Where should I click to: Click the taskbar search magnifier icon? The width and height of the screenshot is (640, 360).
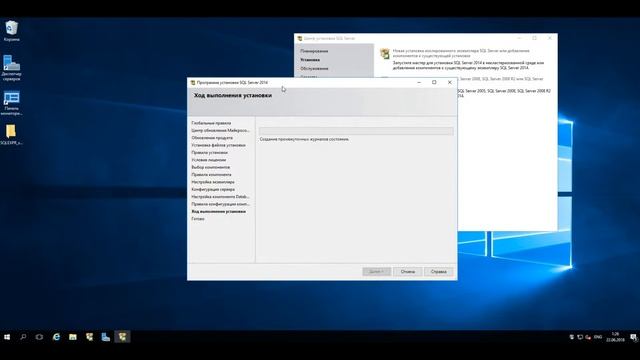23,337
